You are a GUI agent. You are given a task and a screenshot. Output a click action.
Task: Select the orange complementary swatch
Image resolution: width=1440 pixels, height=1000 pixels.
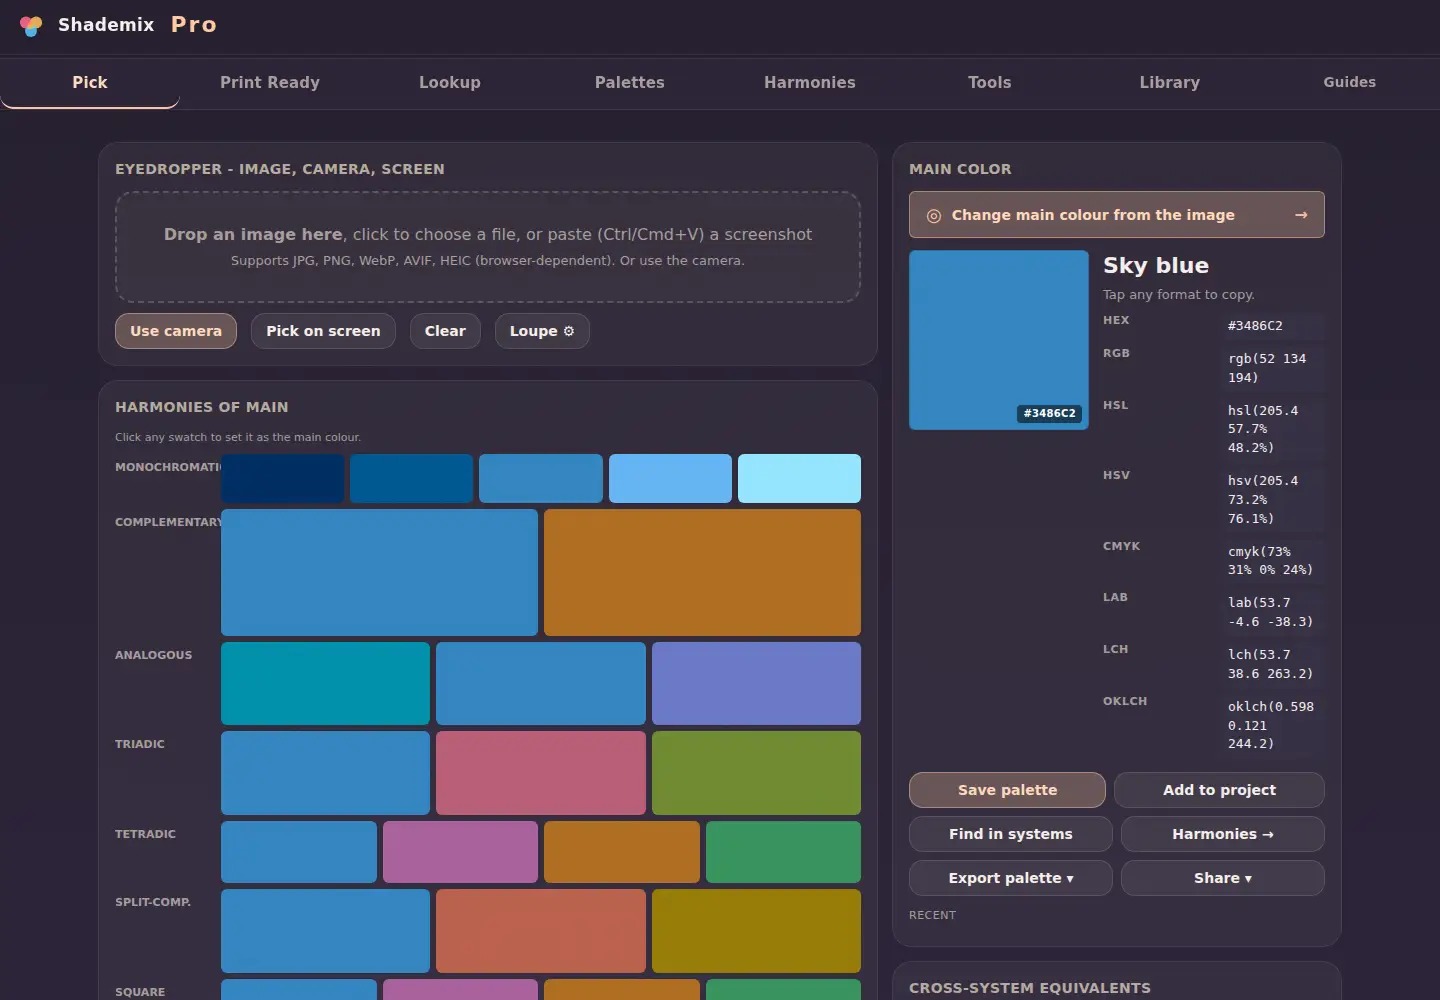pyautogui.click(x=702, y=572)
